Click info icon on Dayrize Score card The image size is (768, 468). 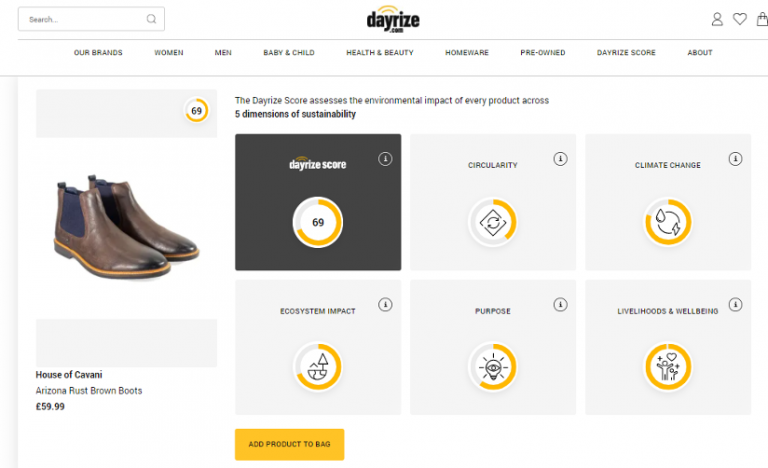tap(385, 159)
